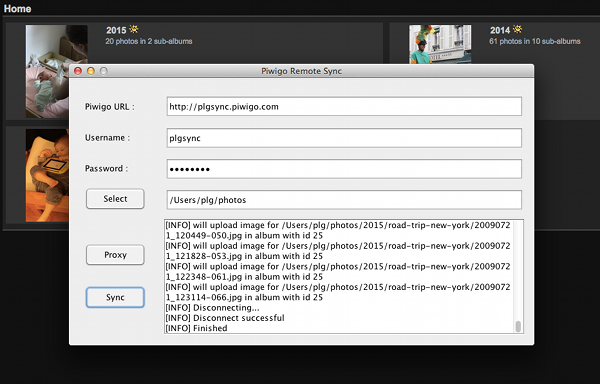Start synchronization with the Sync button

115,297
